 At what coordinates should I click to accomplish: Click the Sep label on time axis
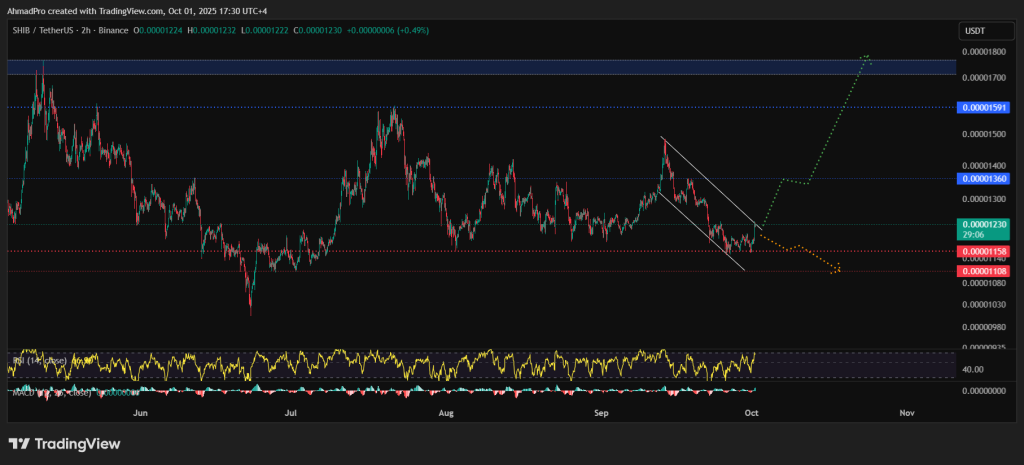point(601,412)
